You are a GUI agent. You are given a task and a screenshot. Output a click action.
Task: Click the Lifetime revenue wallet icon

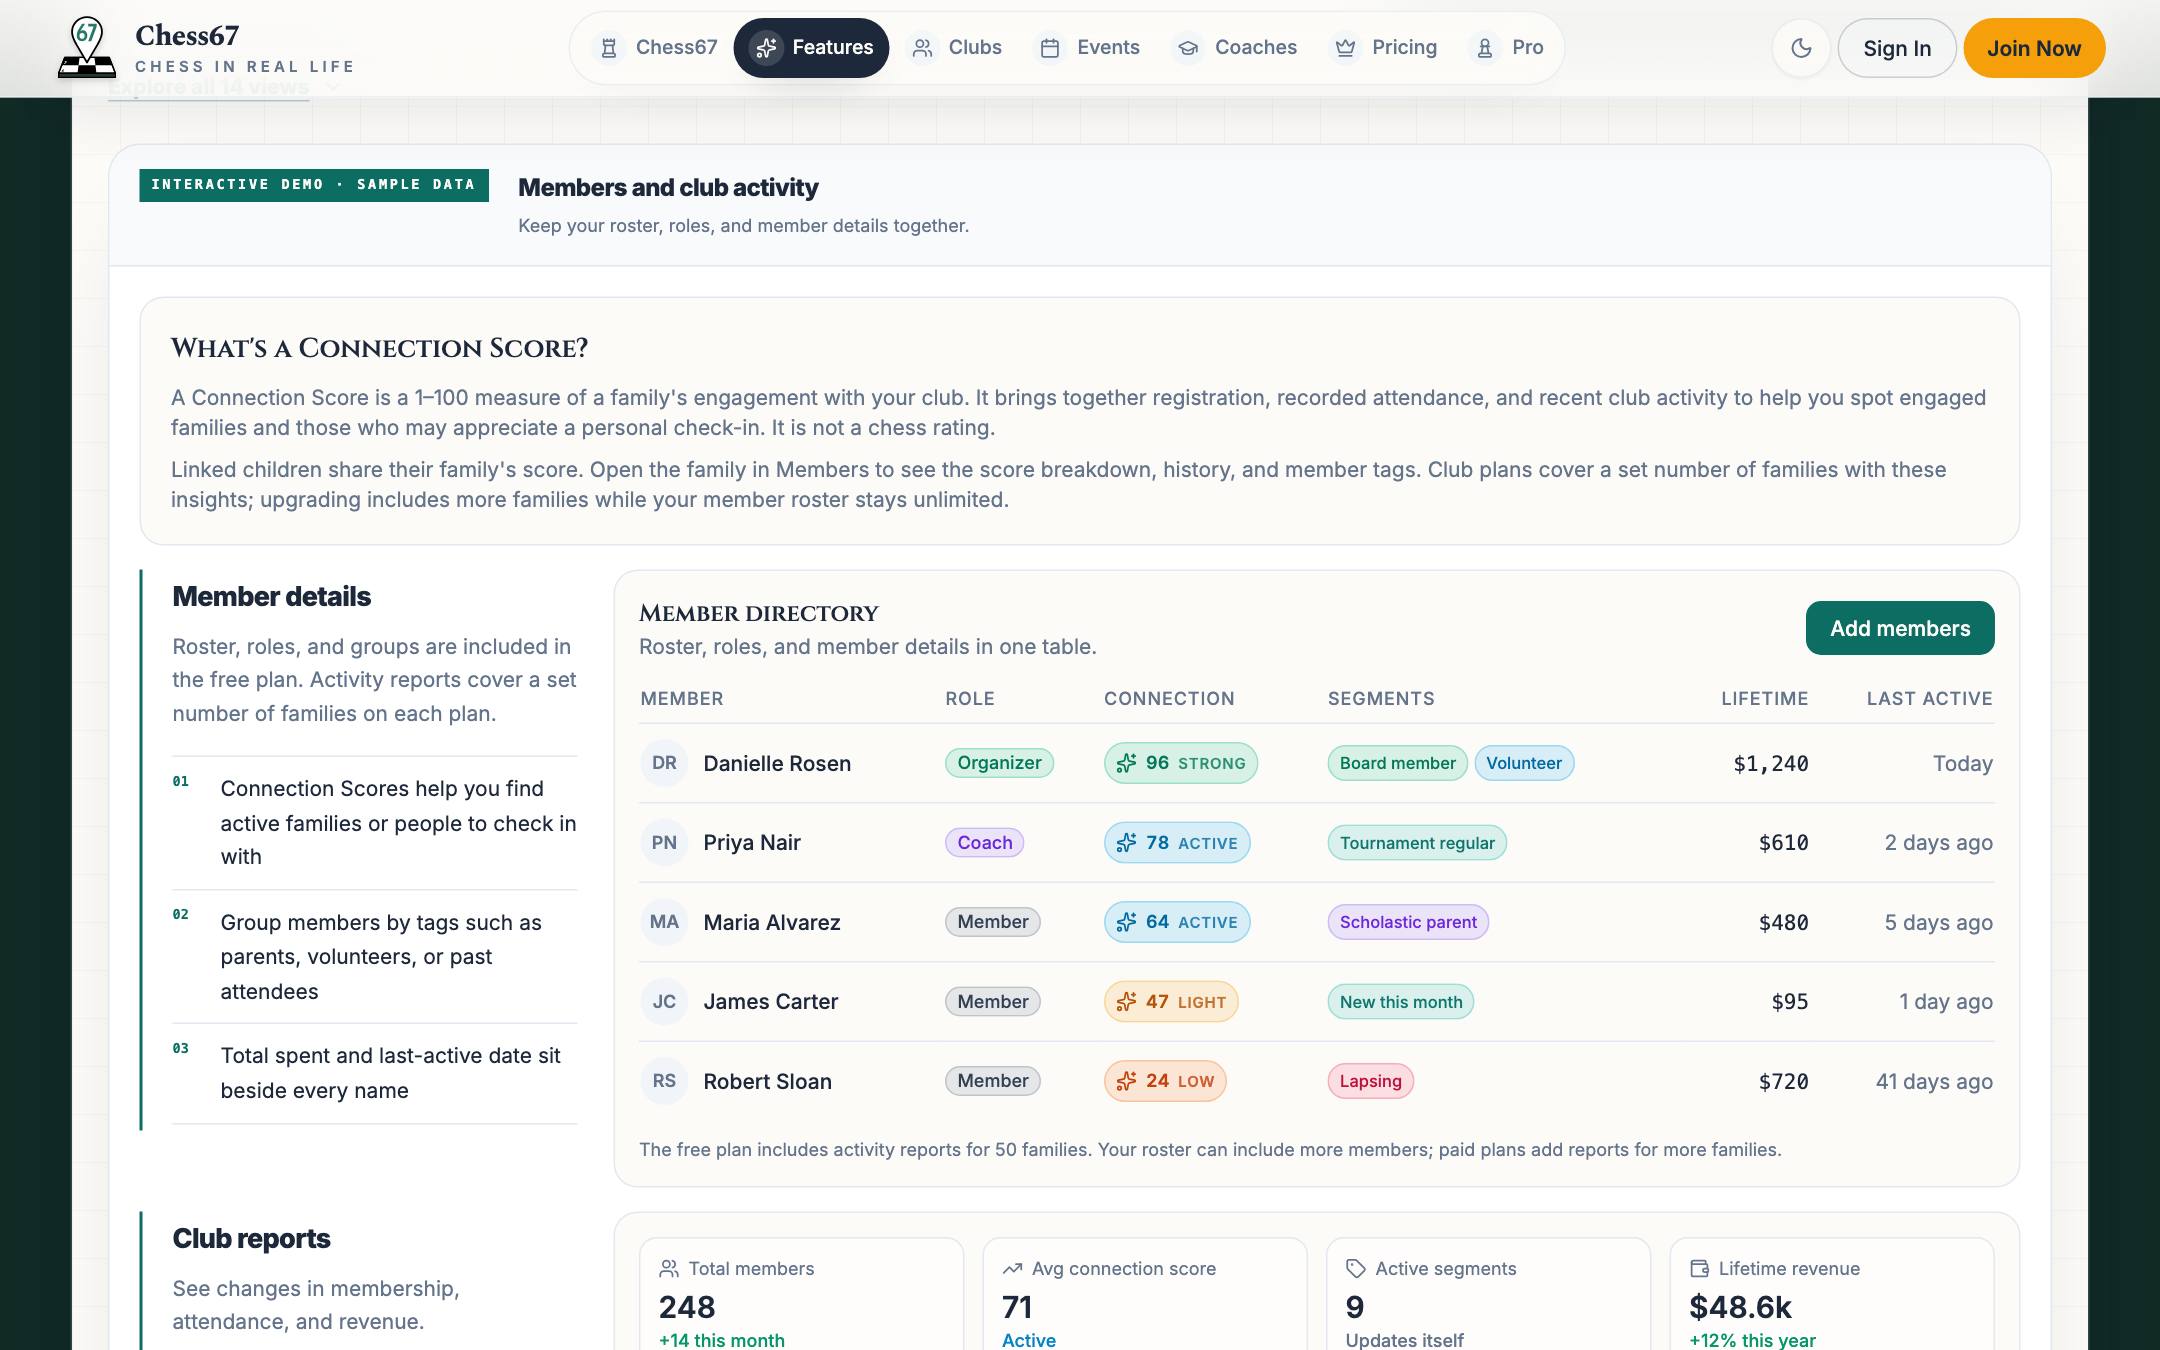[x=1699, y=1268]
